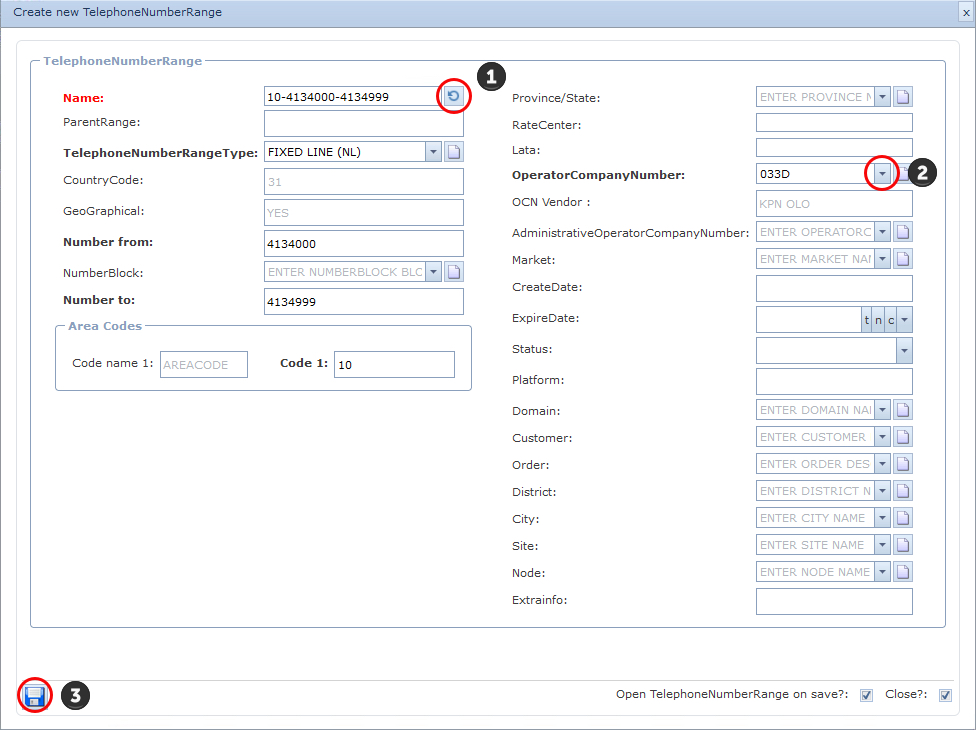This screenshot has width=976, height=730.
Task: Click page icon beside Province/State field
Action: point(903,97)
